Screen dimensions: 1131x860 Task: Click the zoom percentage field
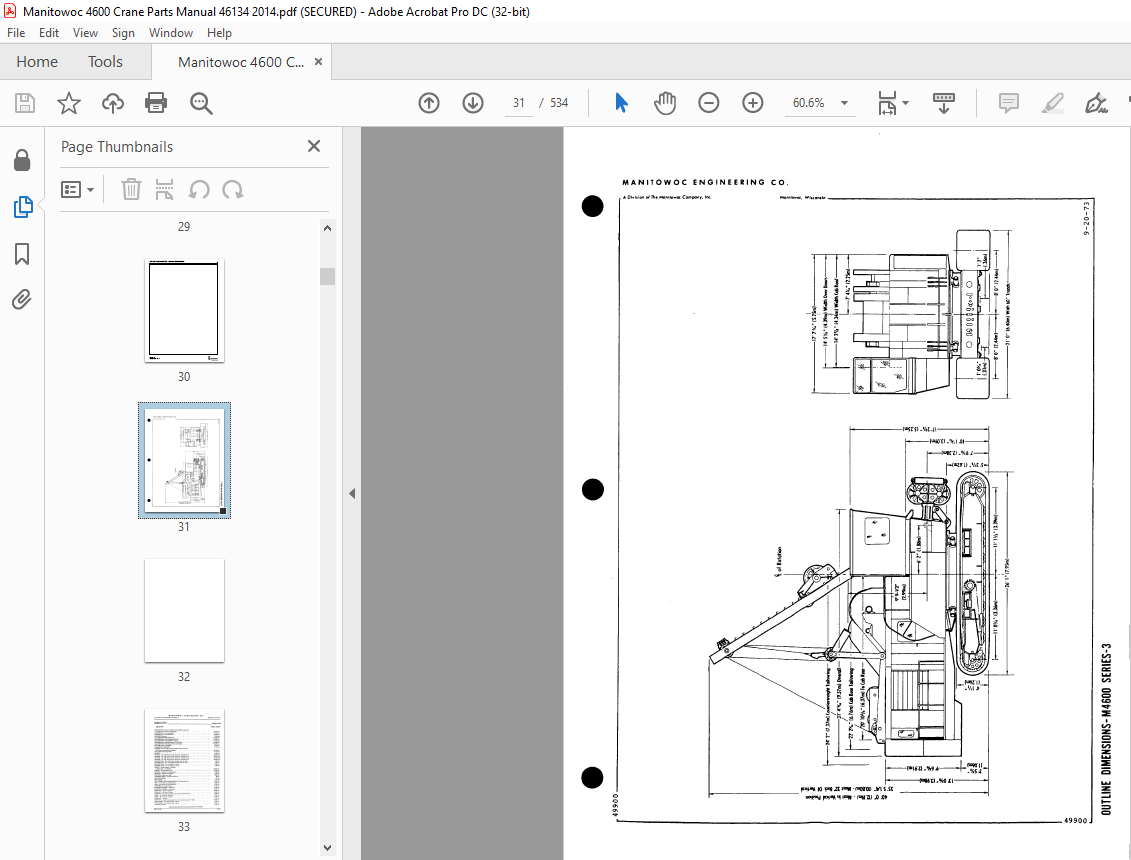tap(809, 103)
